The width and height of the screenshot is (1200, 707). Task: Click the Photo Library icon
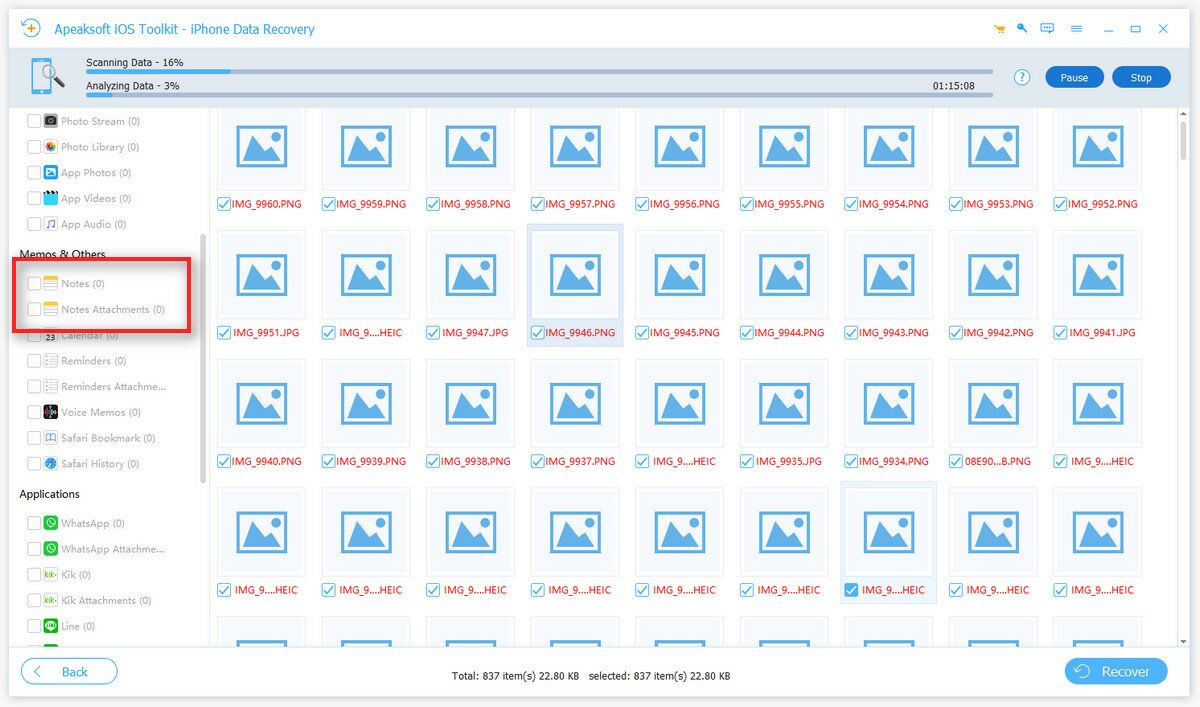tap(50, 147)
